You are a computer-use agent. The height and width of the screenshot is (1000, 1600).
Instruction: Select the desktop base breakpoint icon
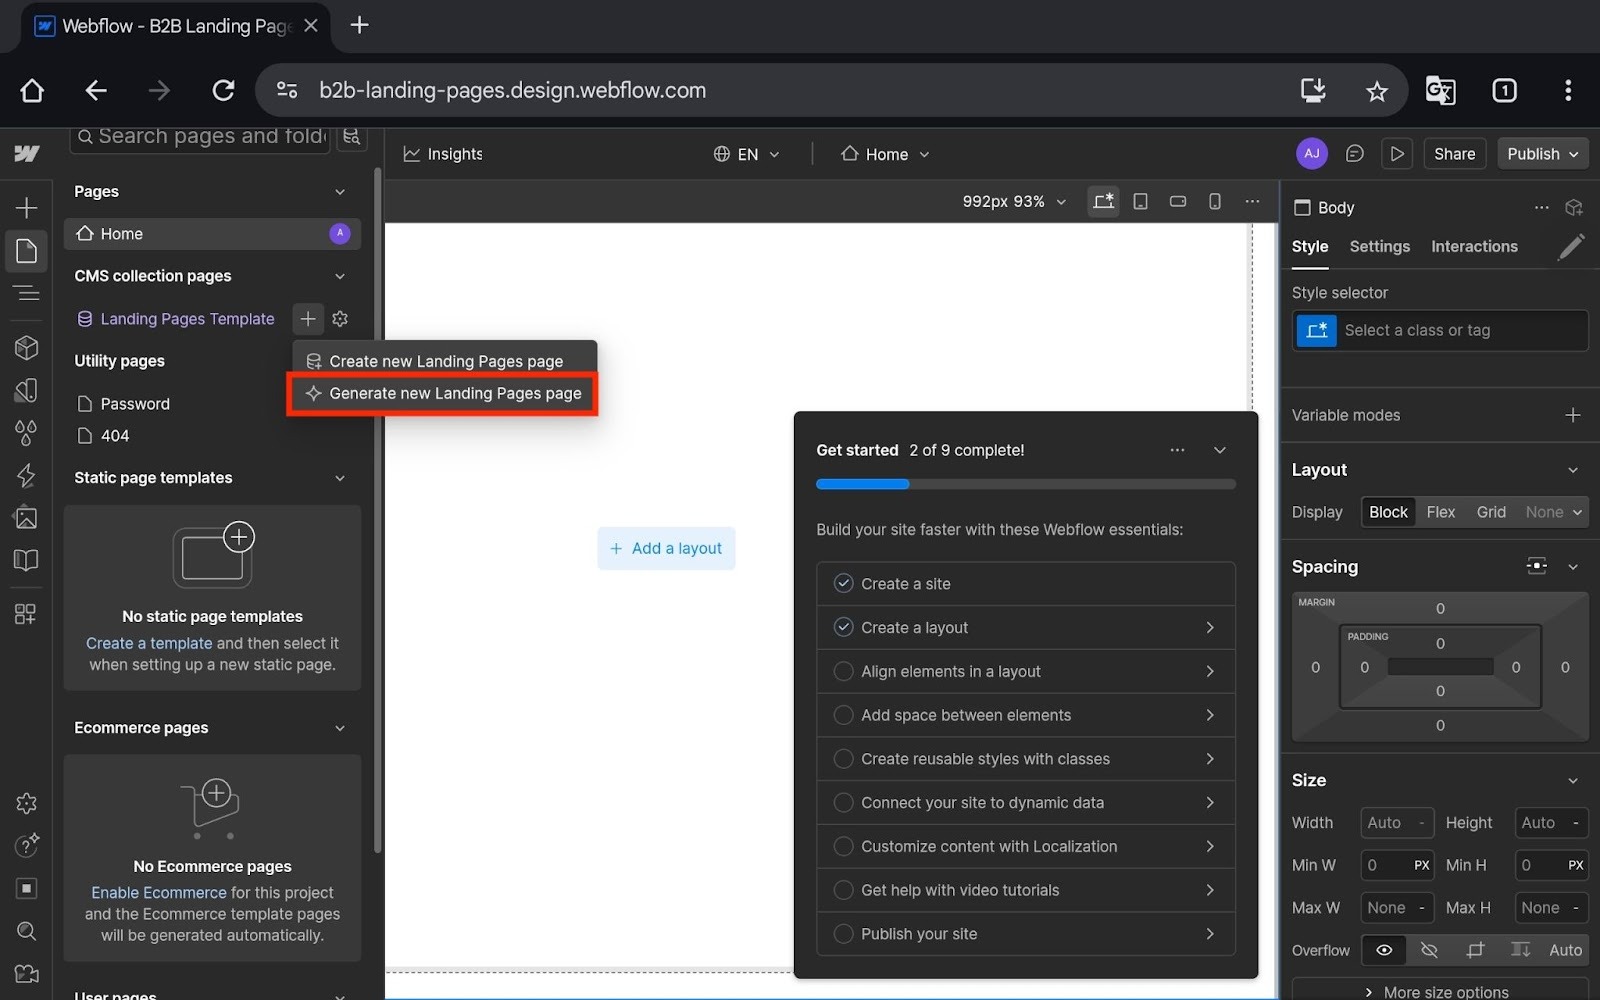1103,201
